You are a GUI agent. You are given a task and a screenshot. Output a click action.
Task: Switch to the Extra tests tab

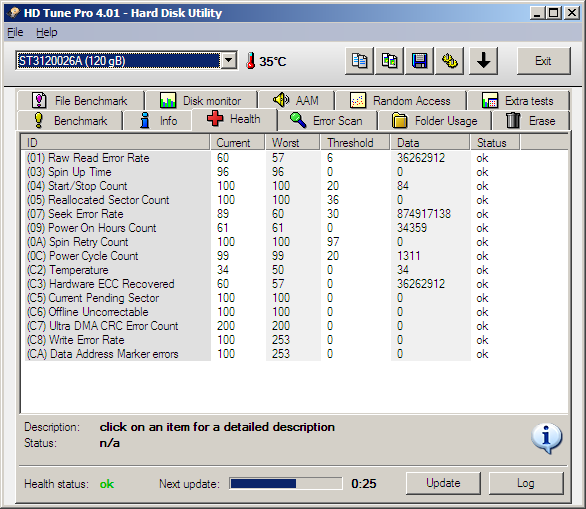(x=518, y=101)
